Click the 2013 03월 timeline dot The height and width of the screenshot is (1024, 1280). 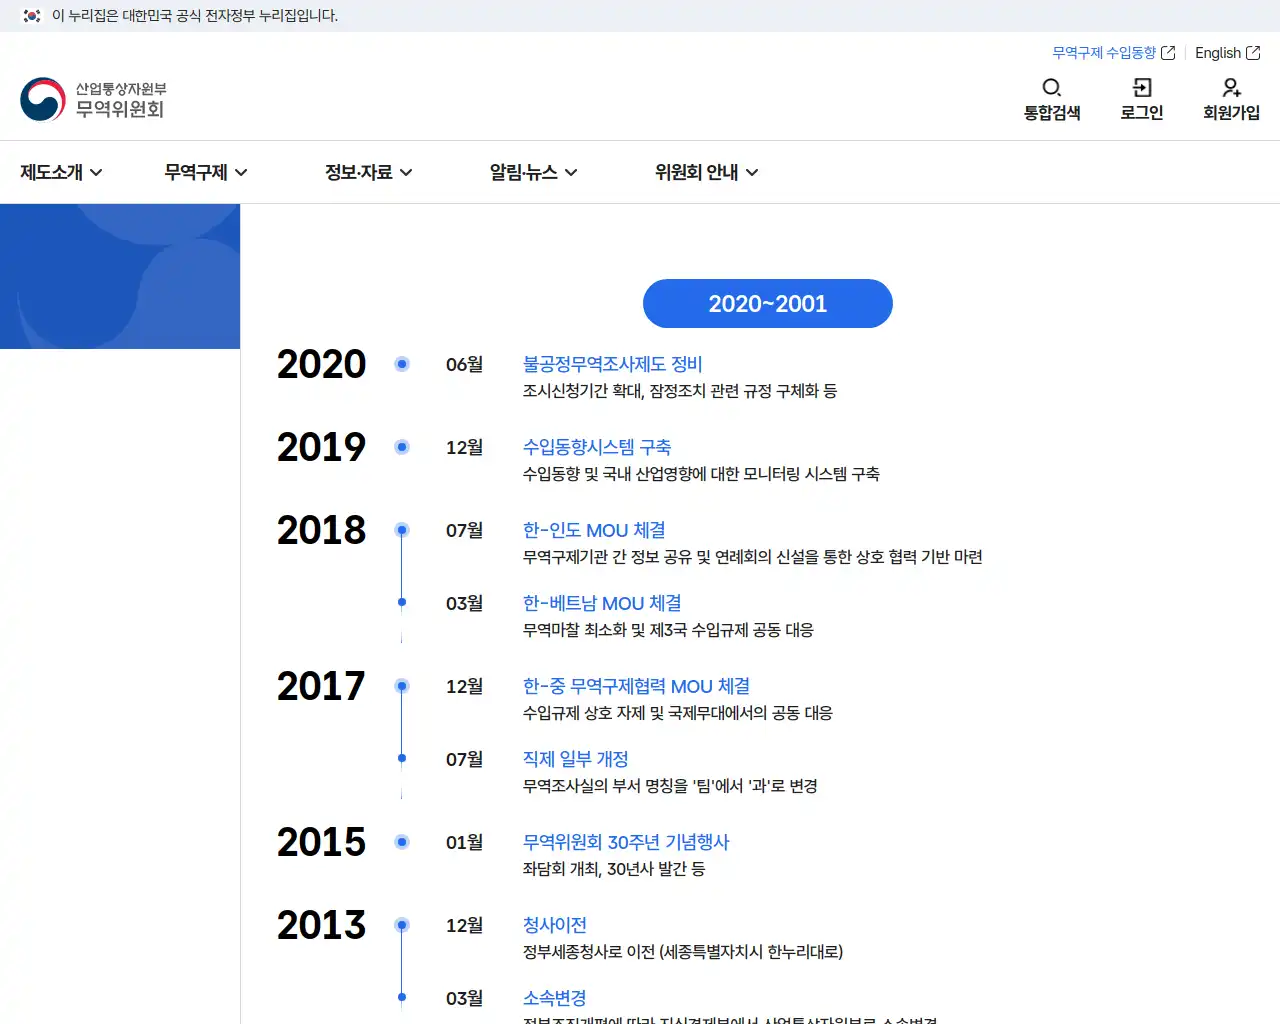[402, 997]
